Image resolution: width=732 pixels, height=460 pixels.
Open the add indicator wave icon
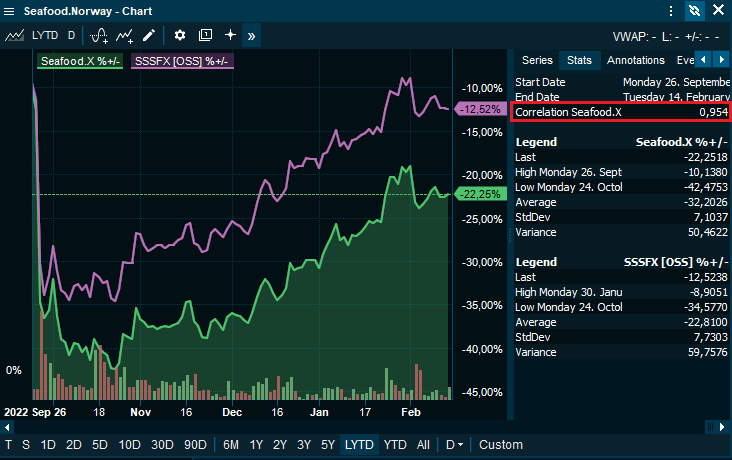99,35
